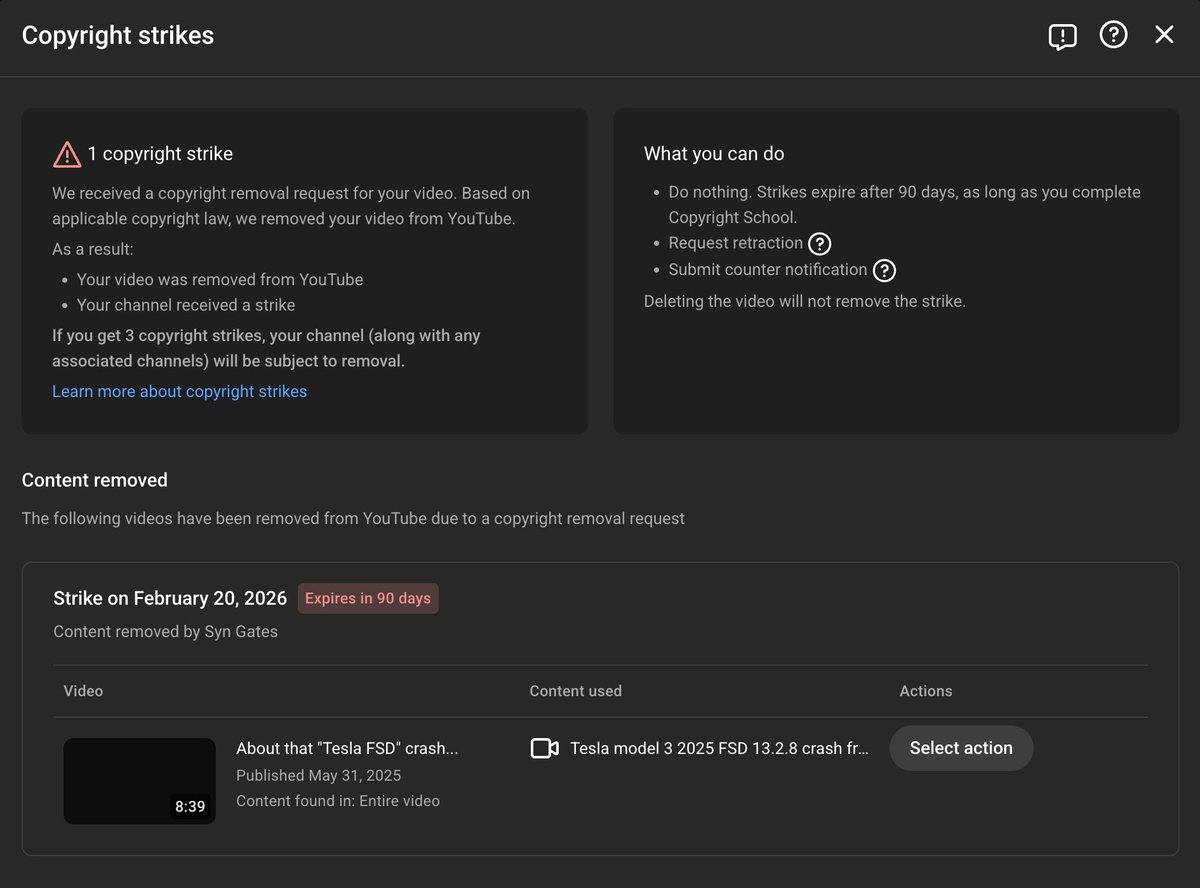The height and width of the screenshot is (888, 1200).
Task: Open the help icon in dialog header
Action: (1113, 35)
